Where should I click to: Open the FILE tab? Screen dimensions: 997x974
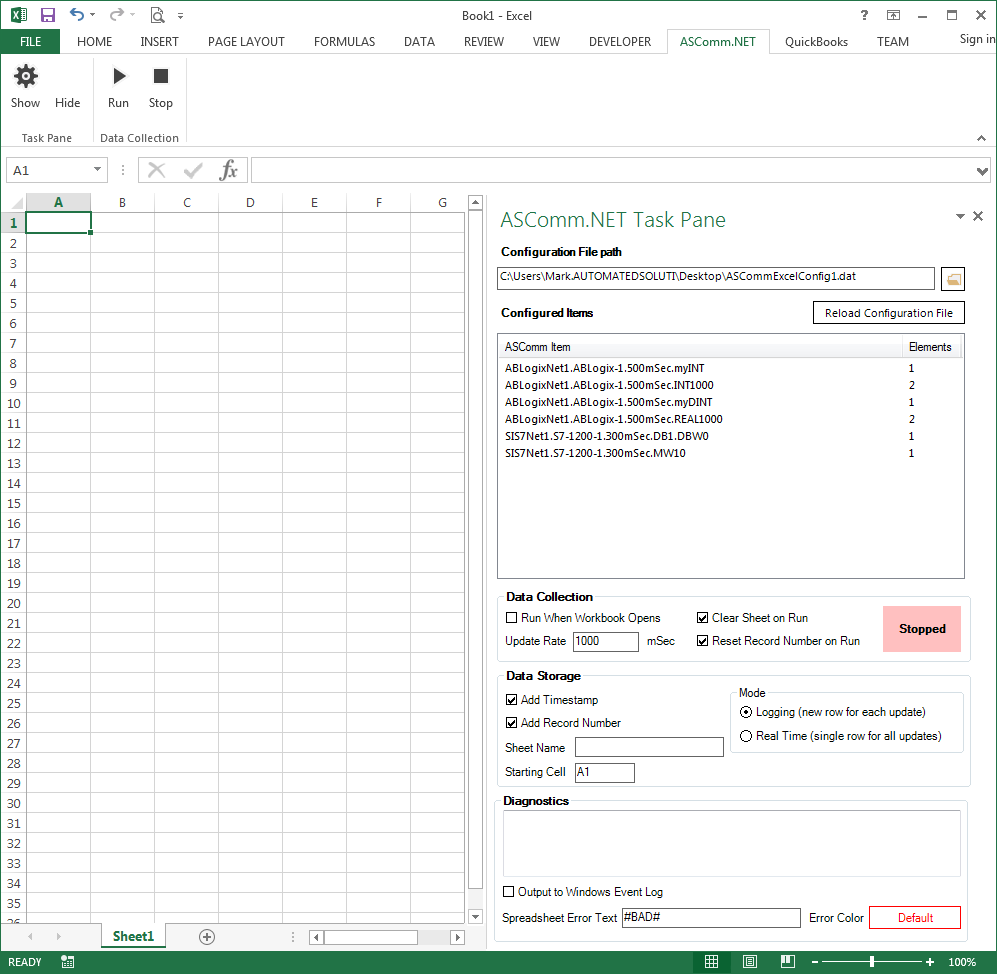tap(31, 41)
